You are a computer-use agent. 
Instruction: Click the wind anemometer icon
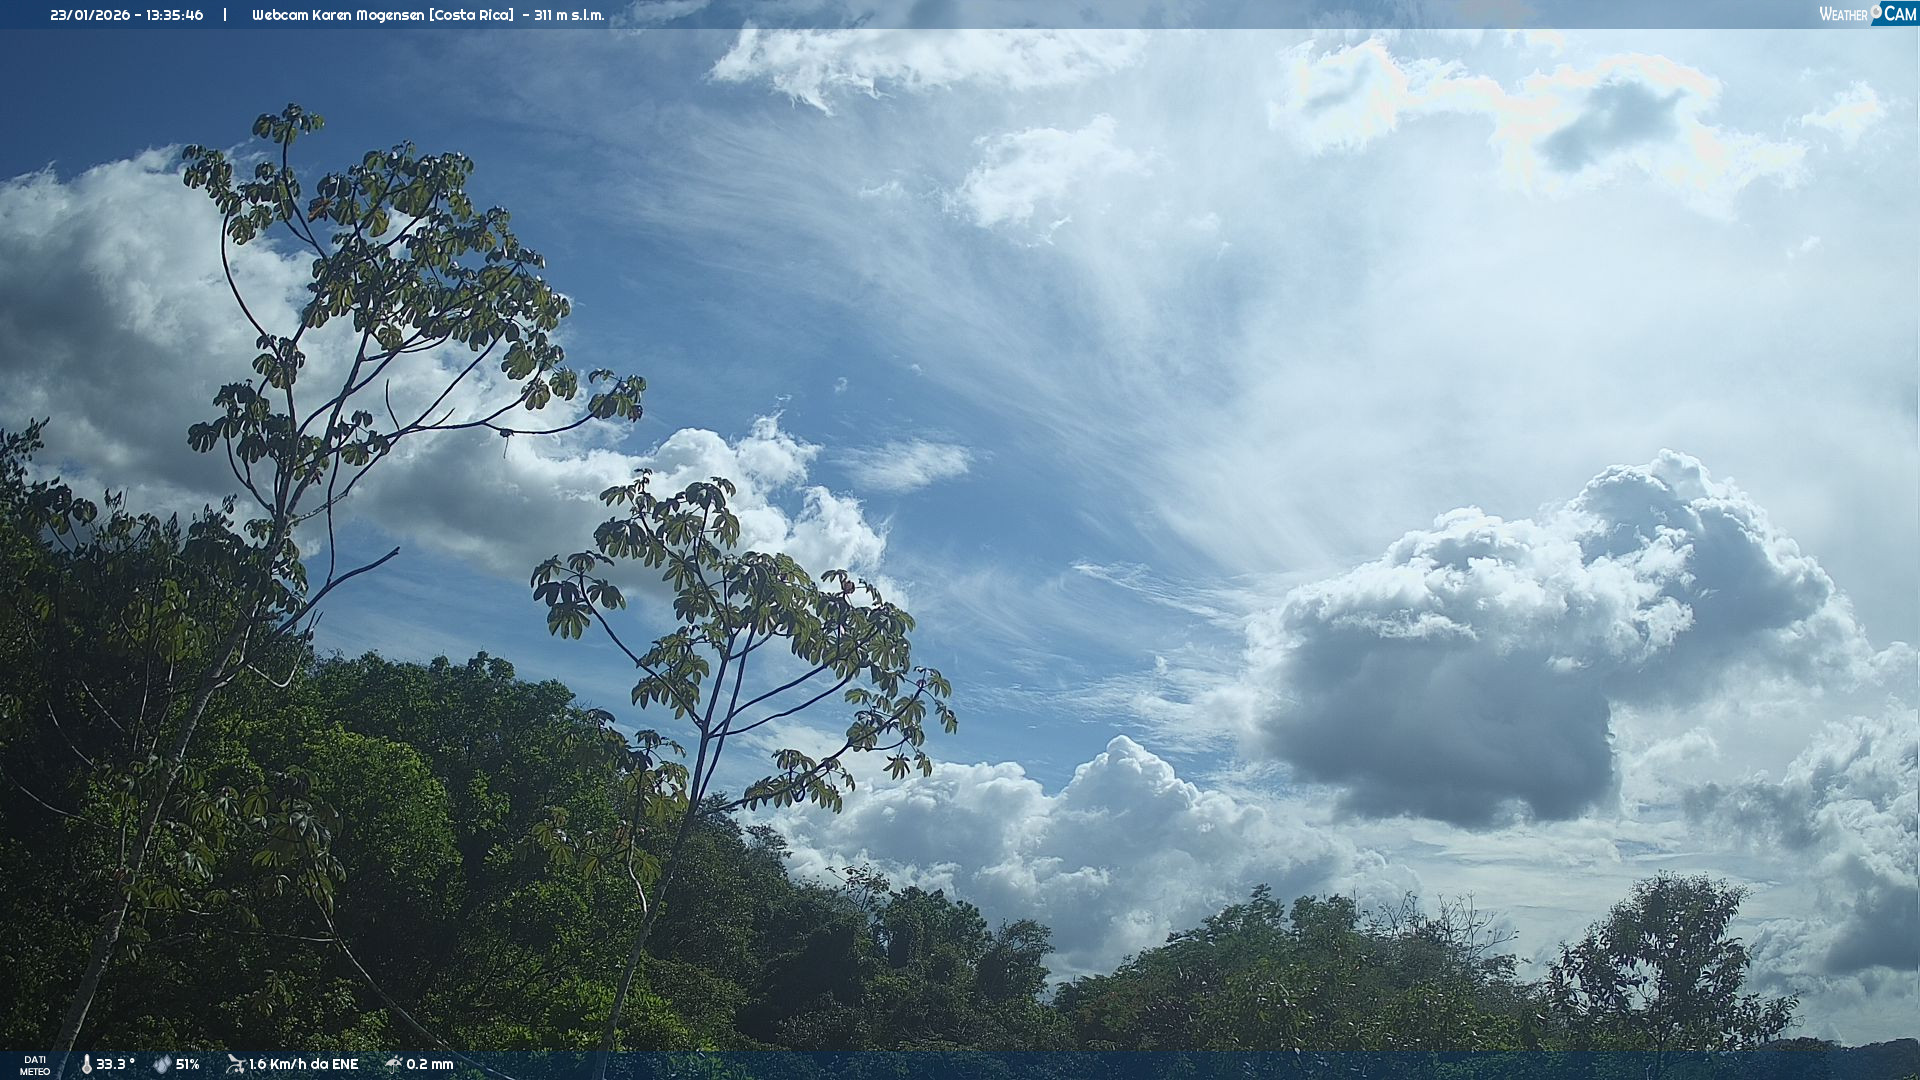[235, 1064]
